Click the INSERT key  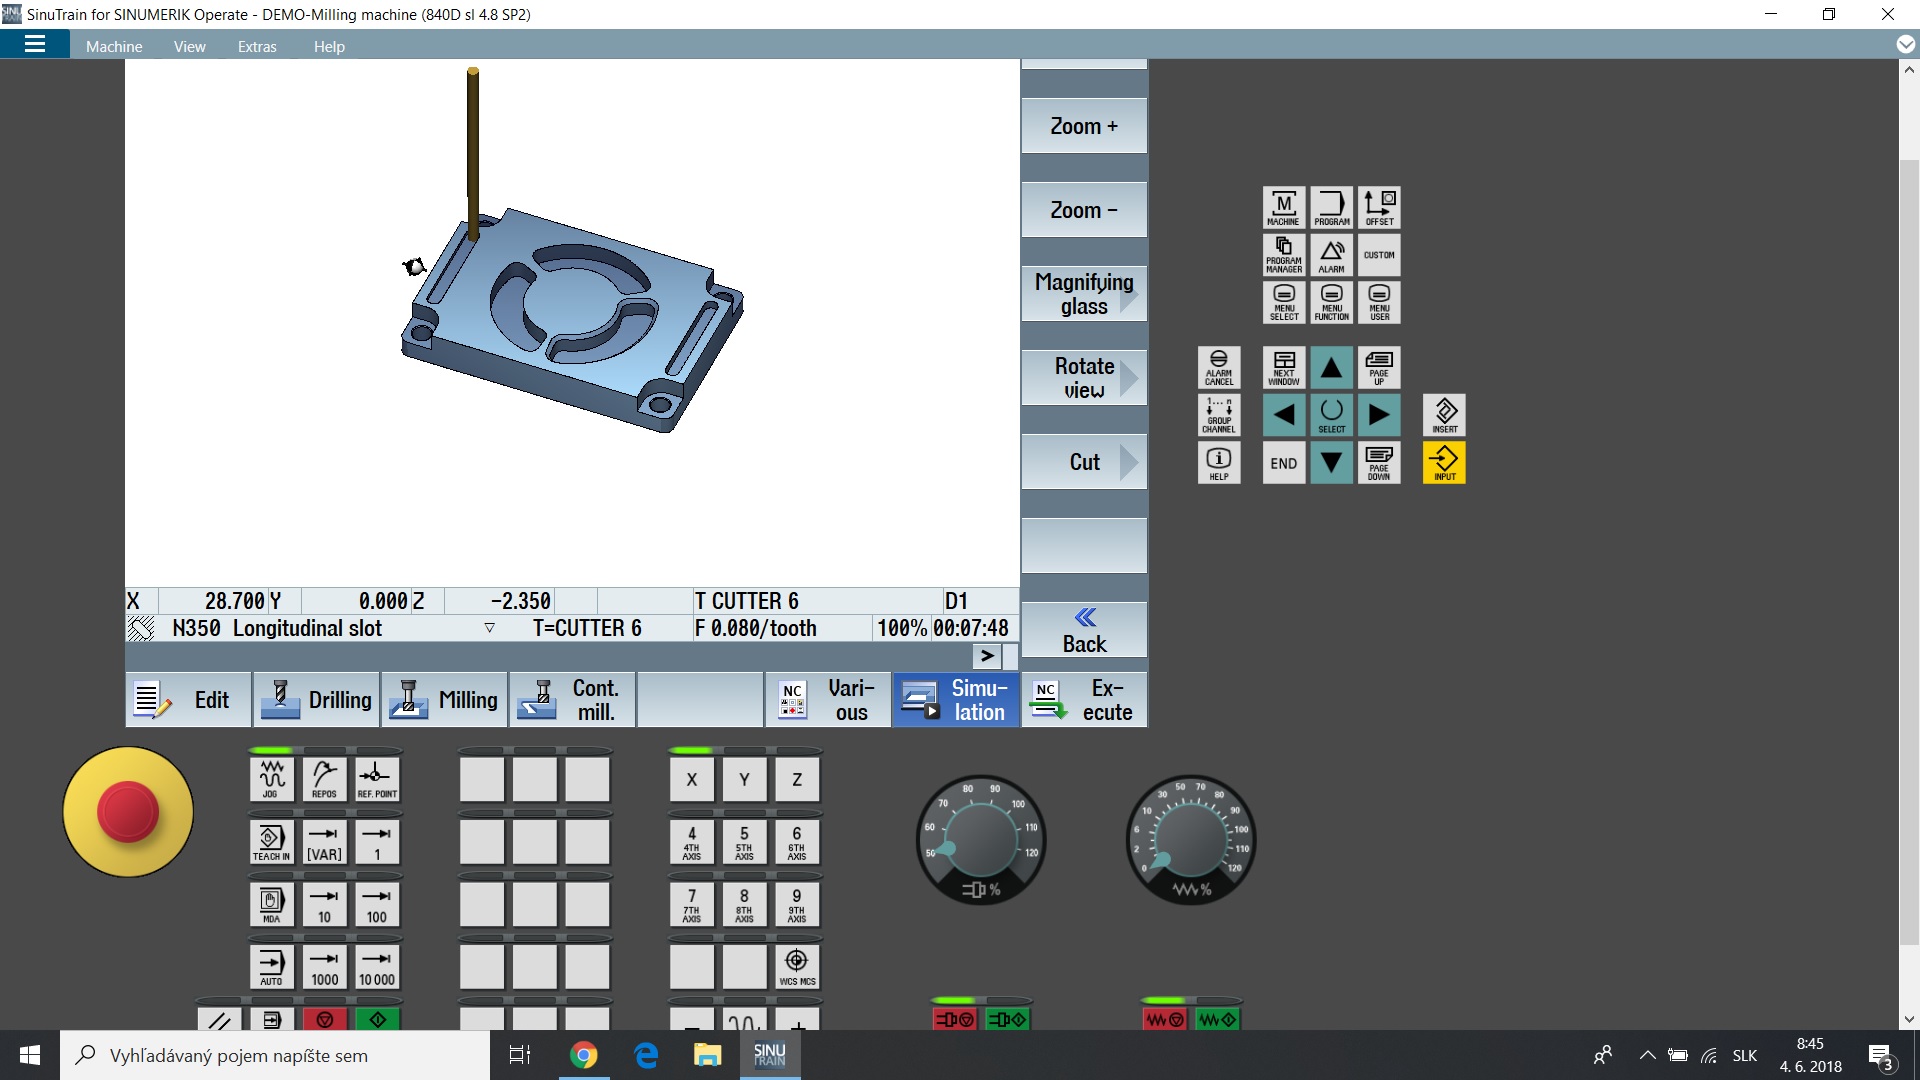[x=1444, y=415]
